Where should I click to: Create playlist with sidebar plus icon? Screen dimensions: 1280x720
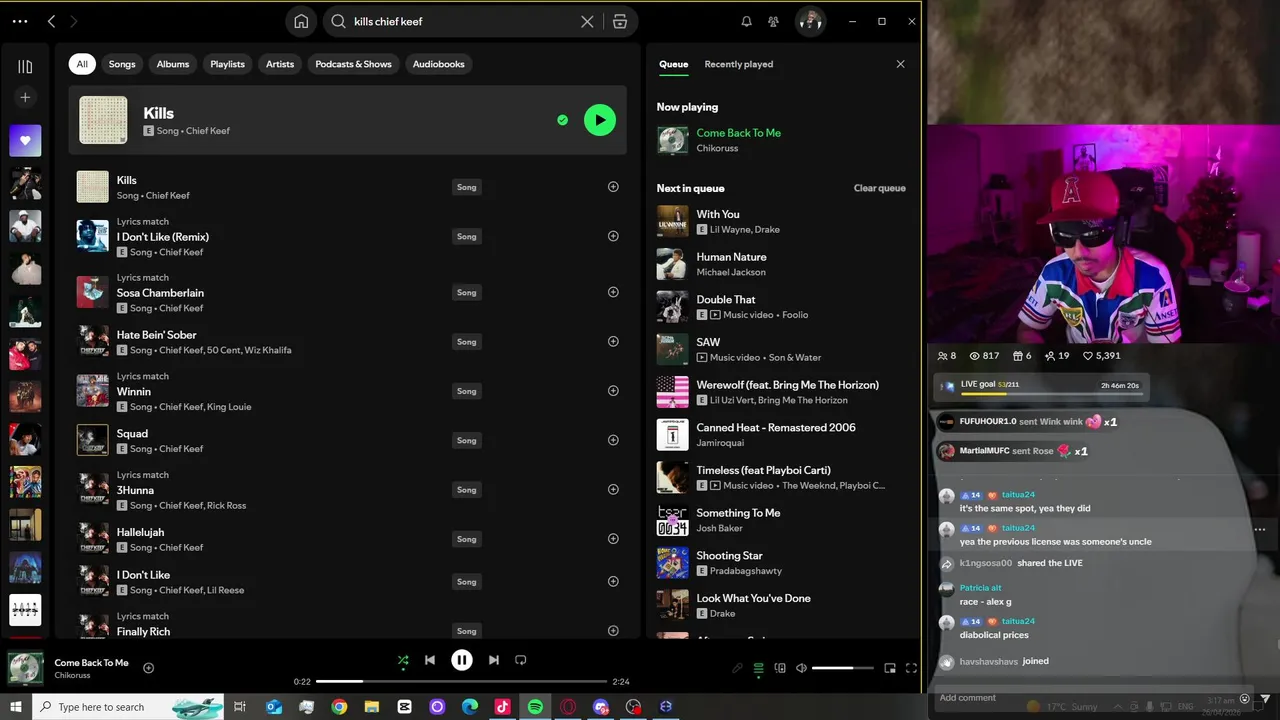[x=25, y=97]
